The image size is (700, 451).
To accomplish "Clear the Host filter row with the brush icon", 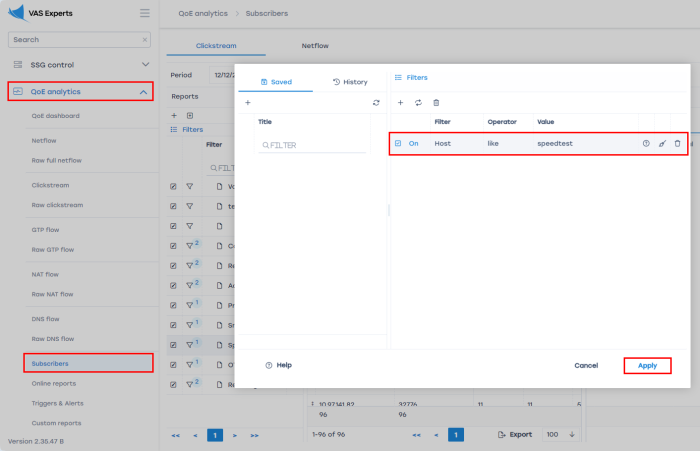I will (x=662, y=144).
